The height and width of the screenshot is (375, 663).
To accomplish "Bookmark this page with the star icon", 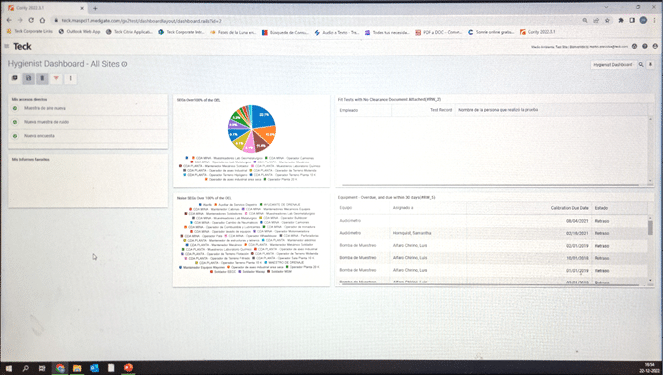I will pos(608,20).
